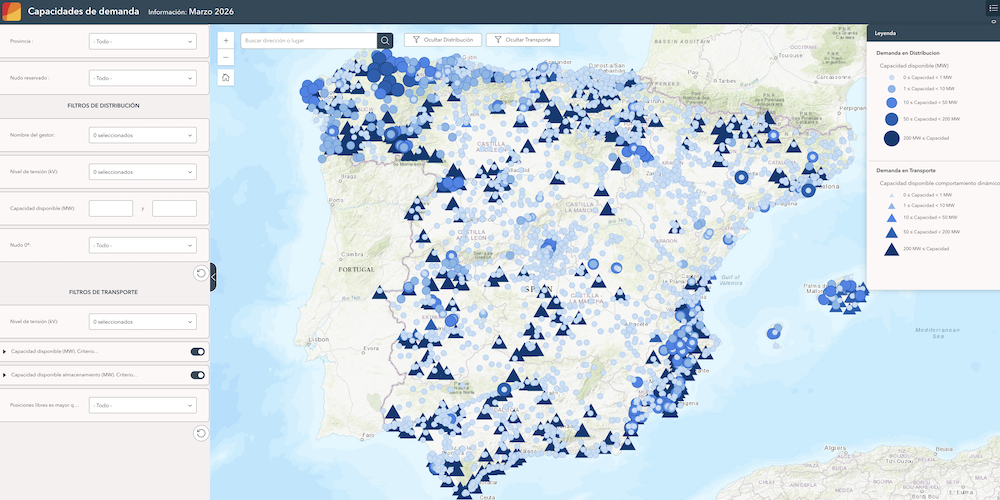This screenshot has height=500, width=1000.
Task: Open the Provincia dropdown
Action: 142,41
